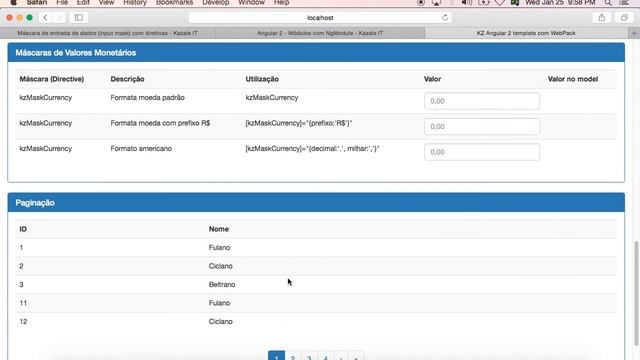Viewport: 640px width, 360px height.
Task: Open the Edit menu
Action: (x=83, y=2)
